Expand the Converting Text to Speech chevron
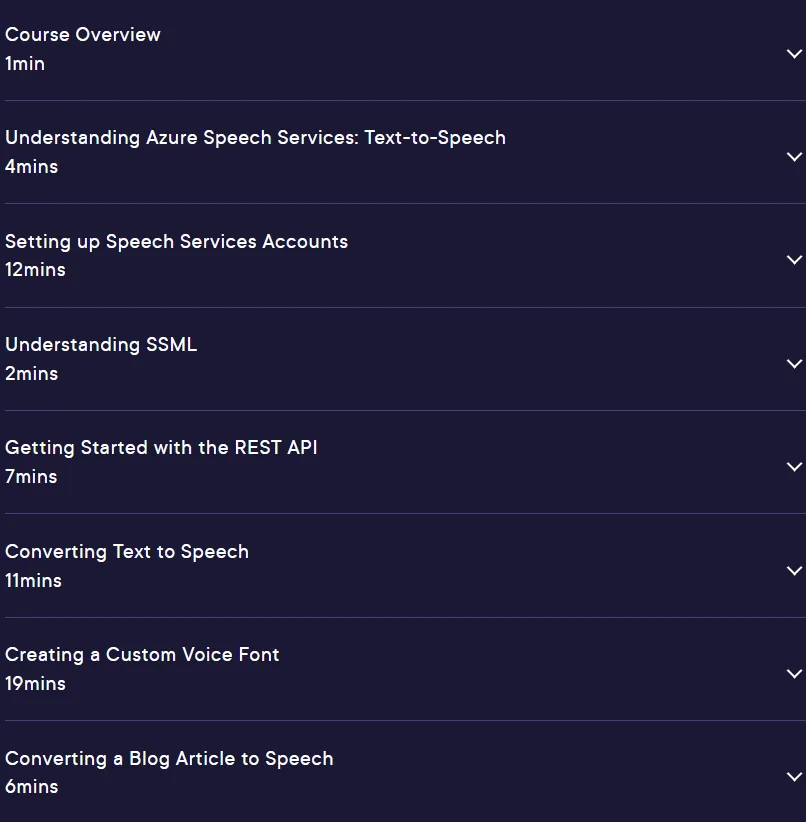 tap(794, 570)
